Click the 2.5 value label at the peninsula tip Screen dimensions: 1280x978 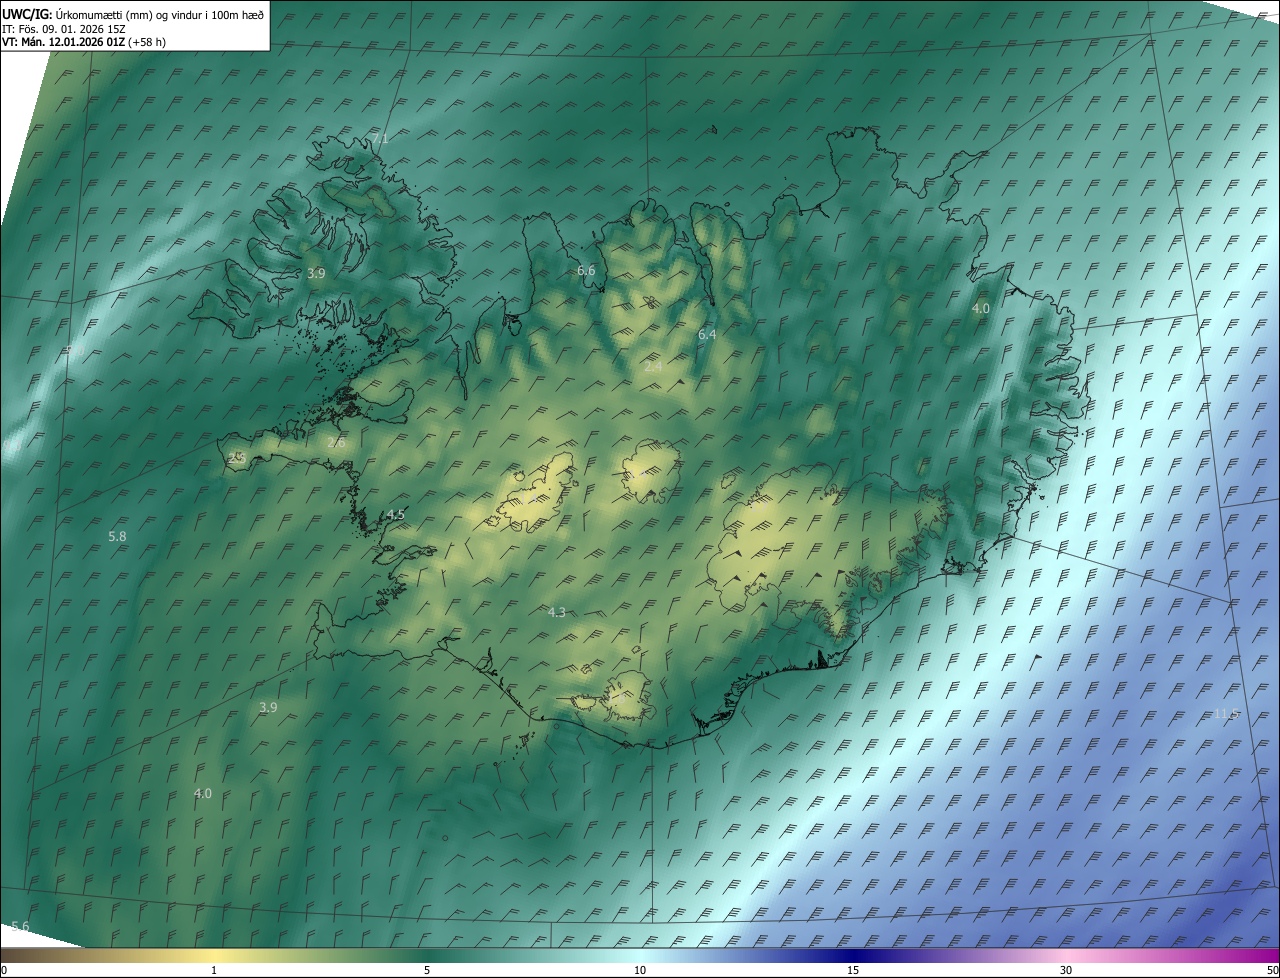point(236,457)
